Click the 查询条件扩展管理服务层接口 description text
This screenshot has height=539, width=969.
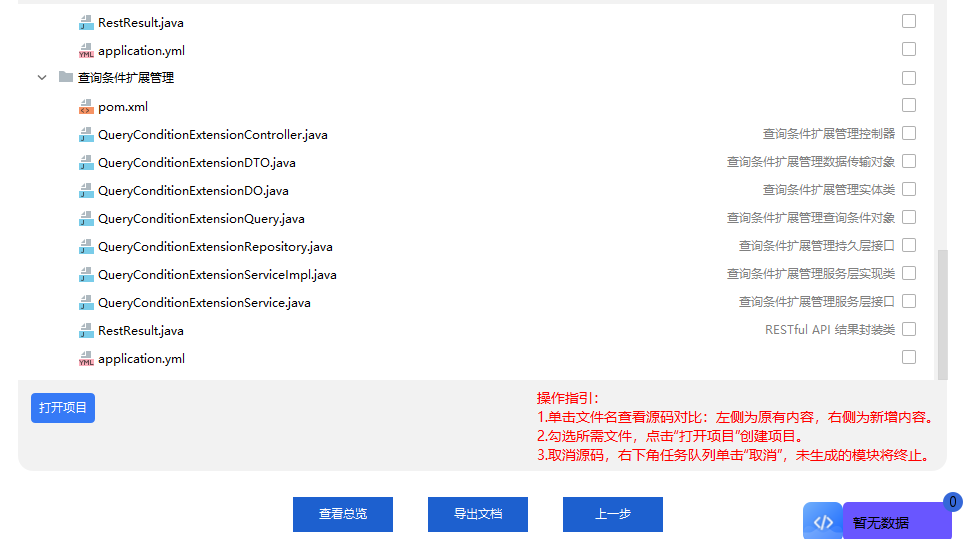click(817, 302)
